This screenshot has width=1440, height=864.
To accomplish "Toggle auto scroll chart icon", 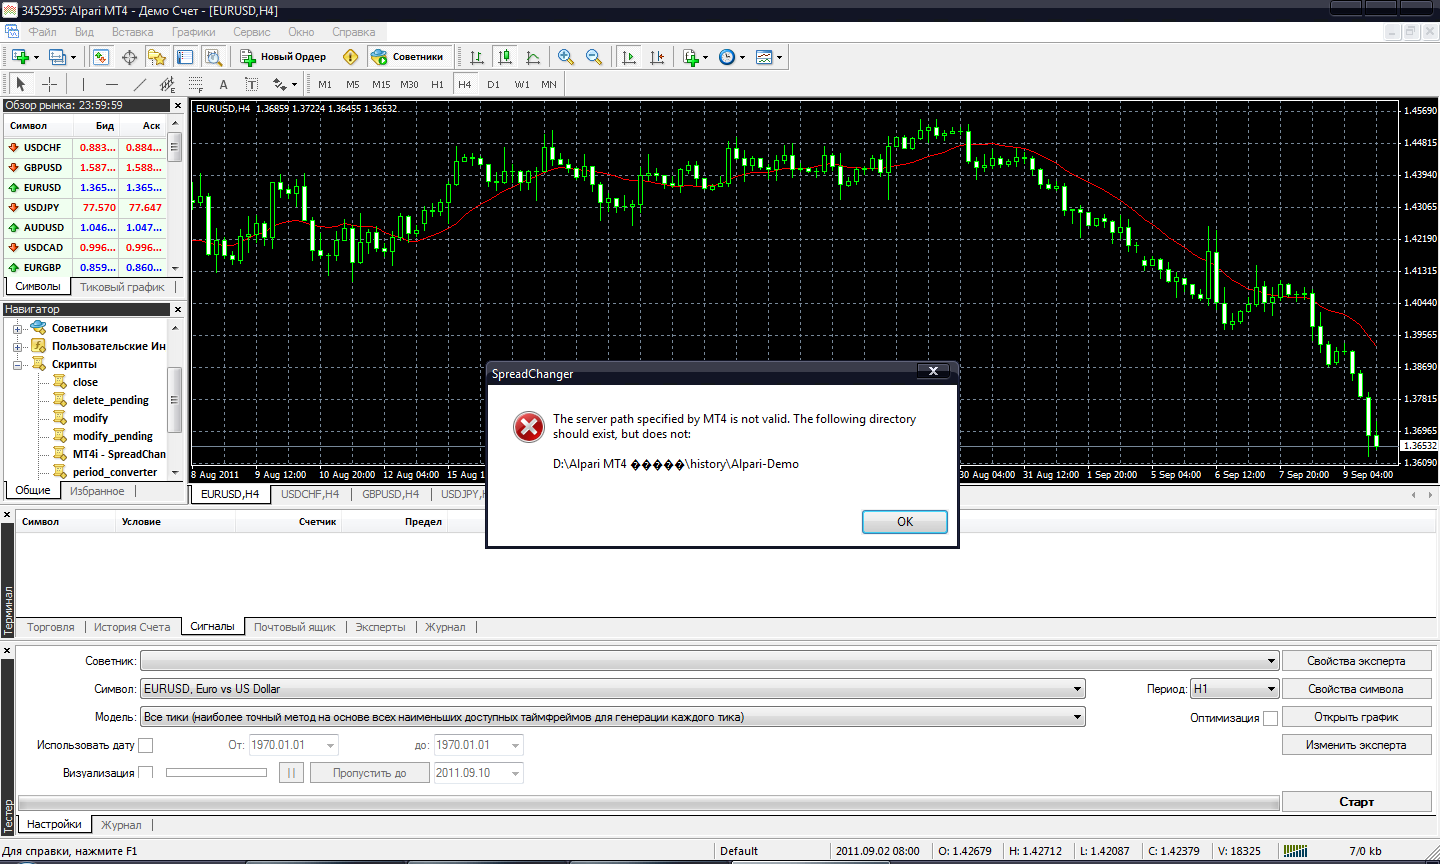I will tap(629, 57).
